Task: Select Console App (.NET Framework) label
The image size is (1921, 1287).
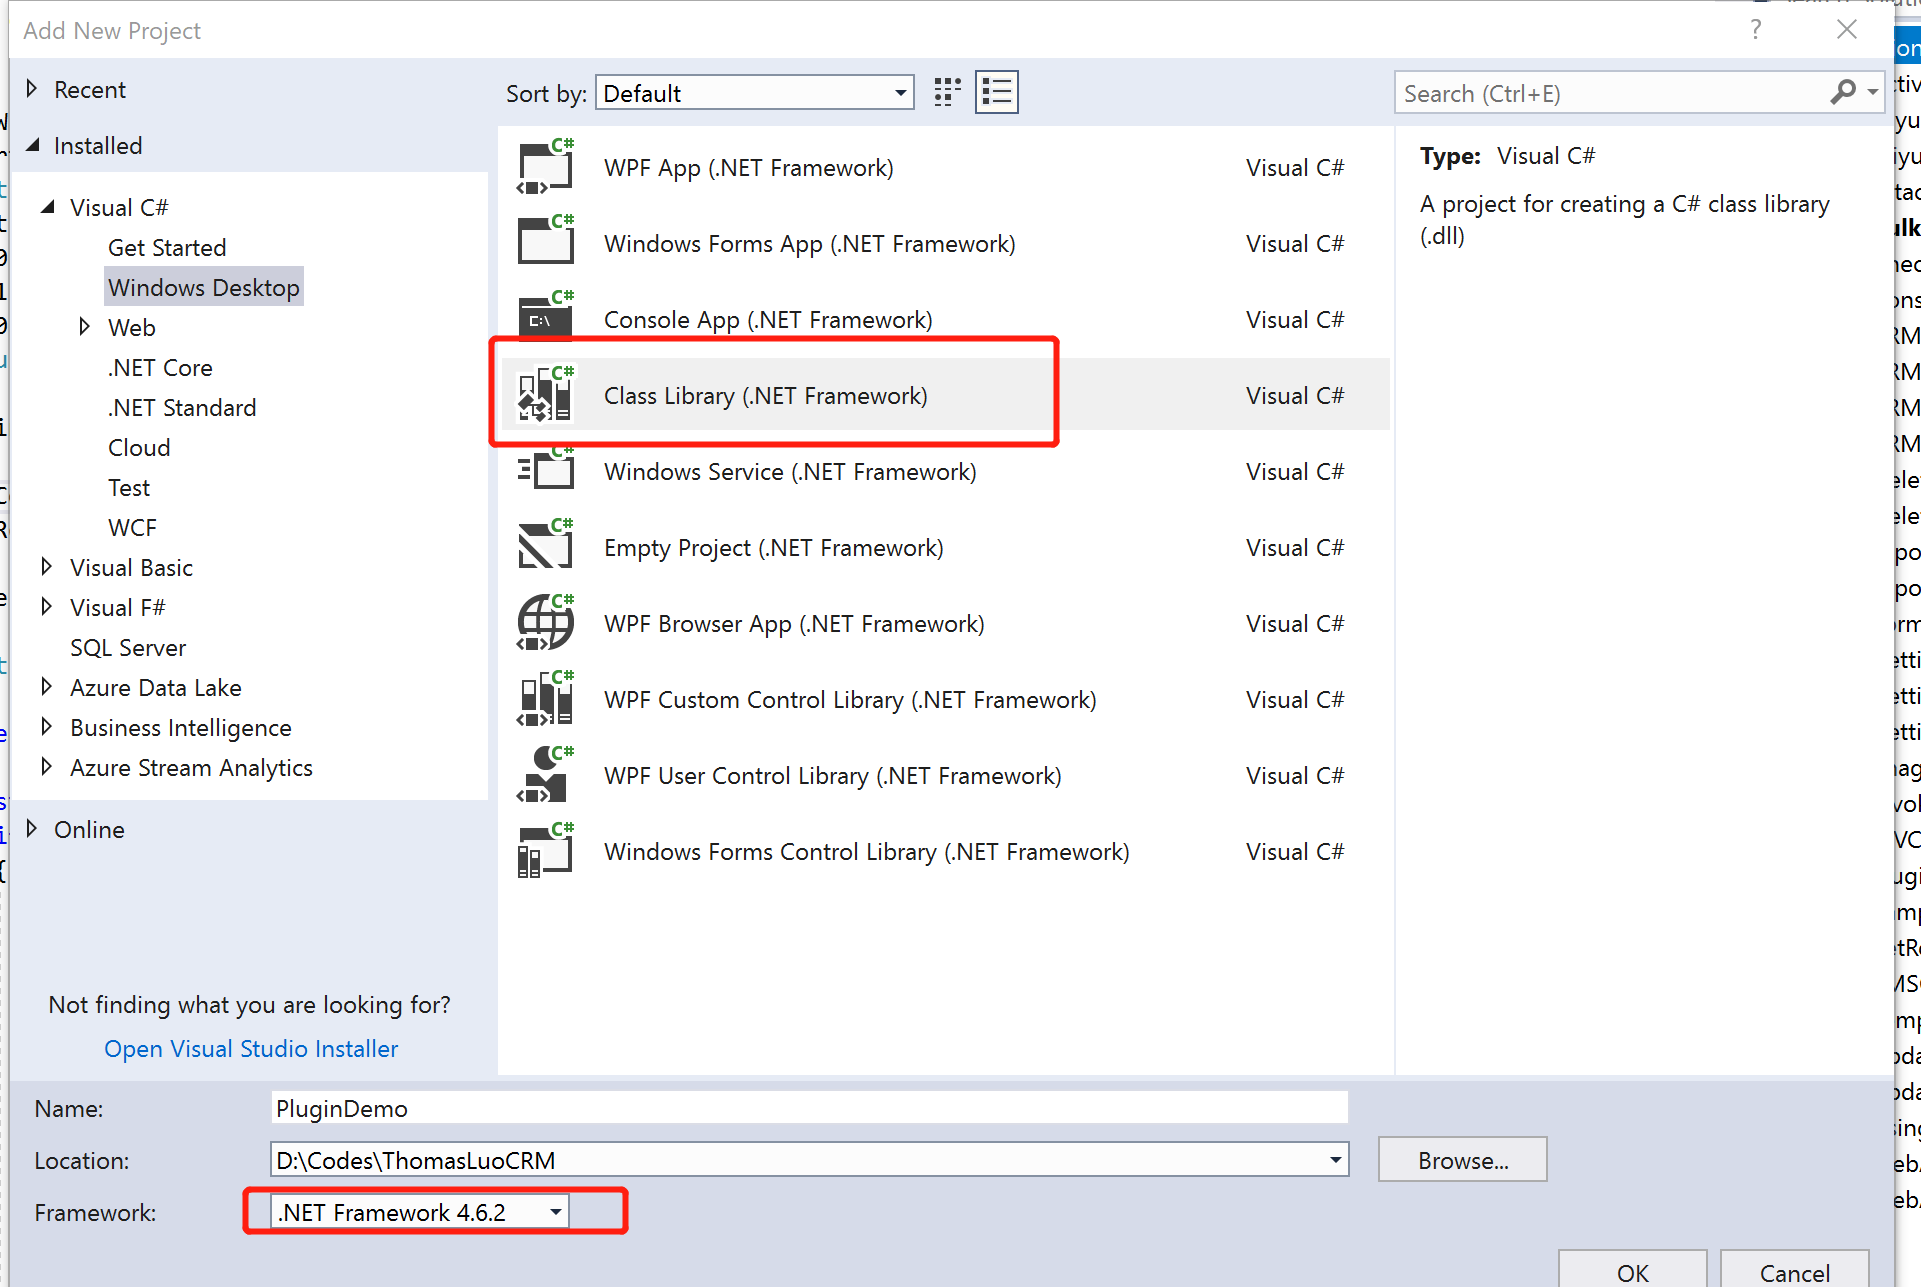Action: point(768,320)
